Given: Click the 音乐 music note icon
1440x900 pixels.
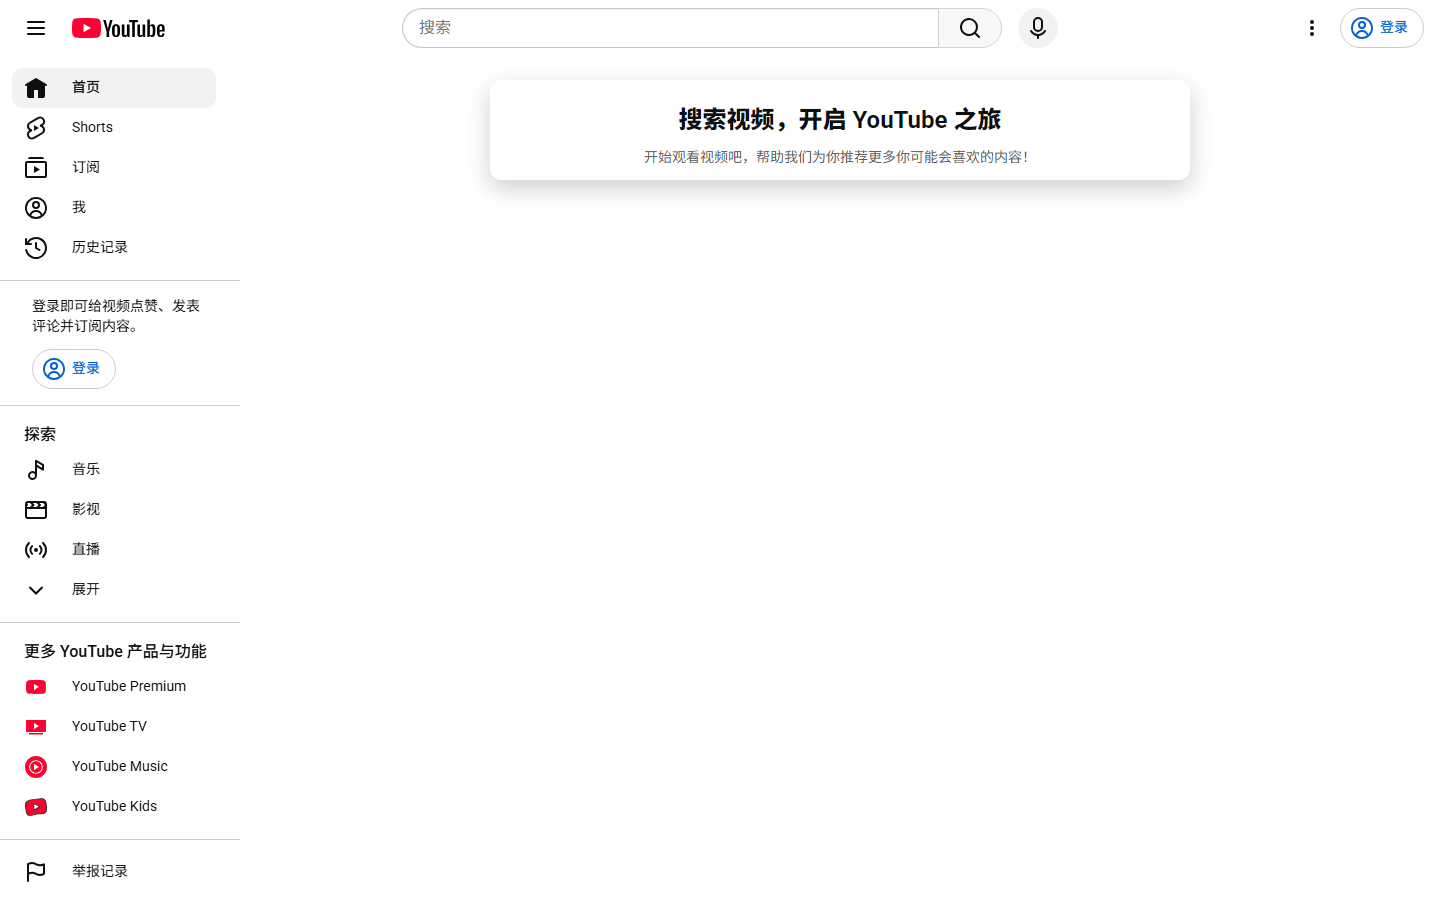Looking at the screenshot, I should [36, 470].
